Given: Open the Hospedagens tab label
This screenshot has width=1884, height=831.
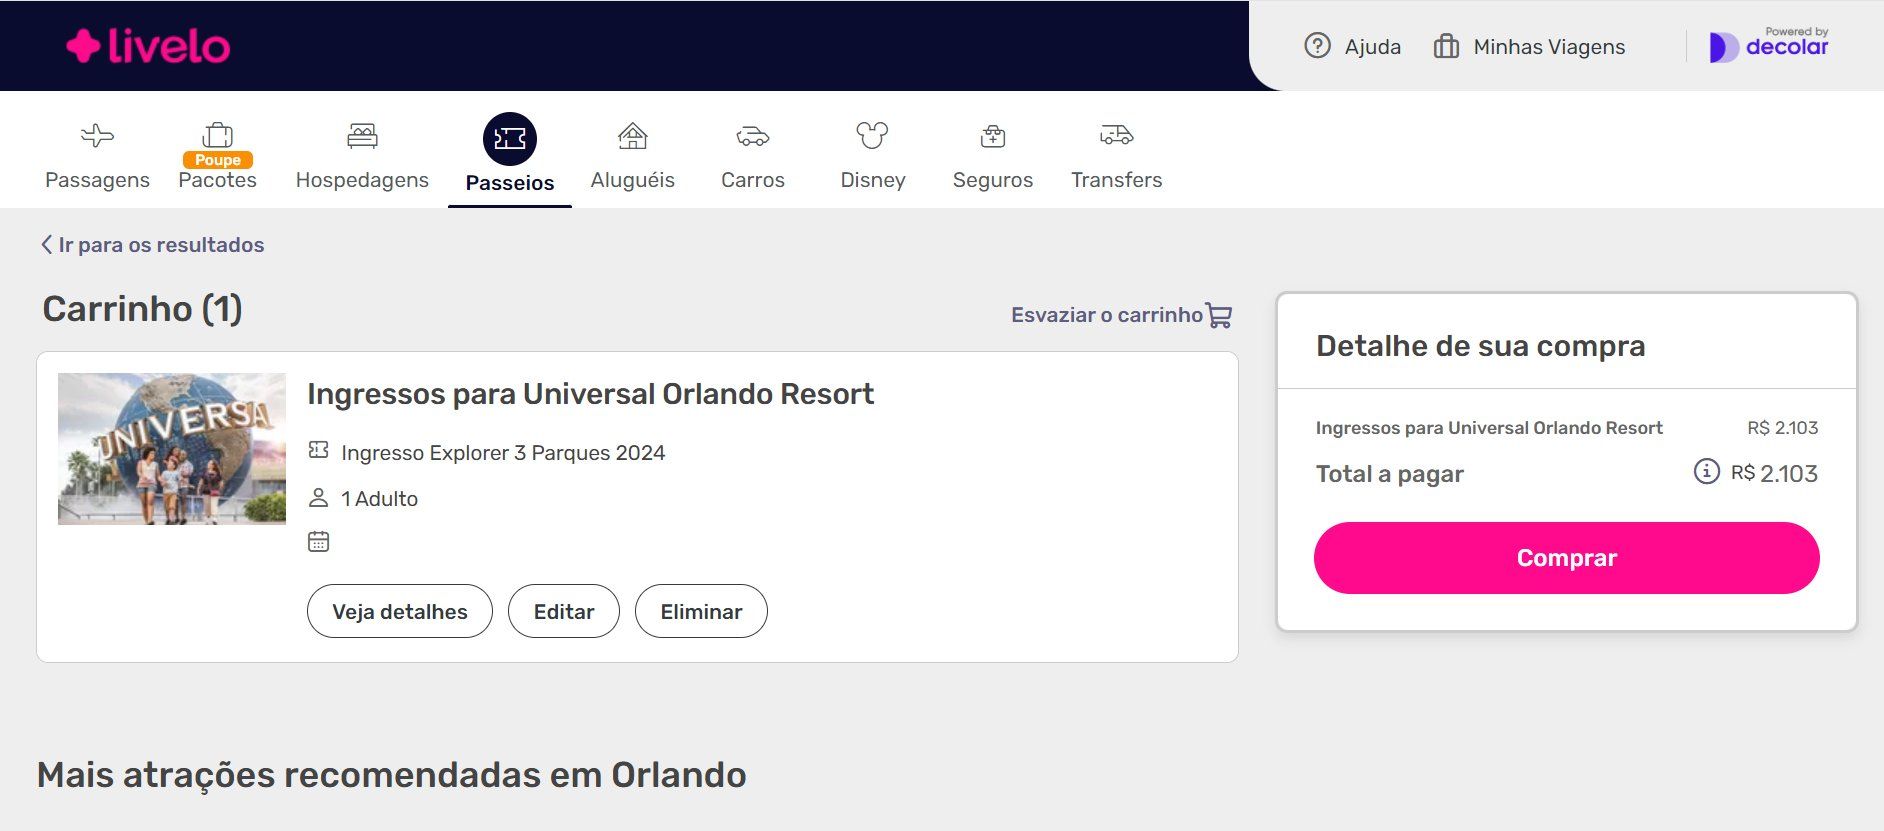Looking at the screenshot, I should (x=362, y=180).
